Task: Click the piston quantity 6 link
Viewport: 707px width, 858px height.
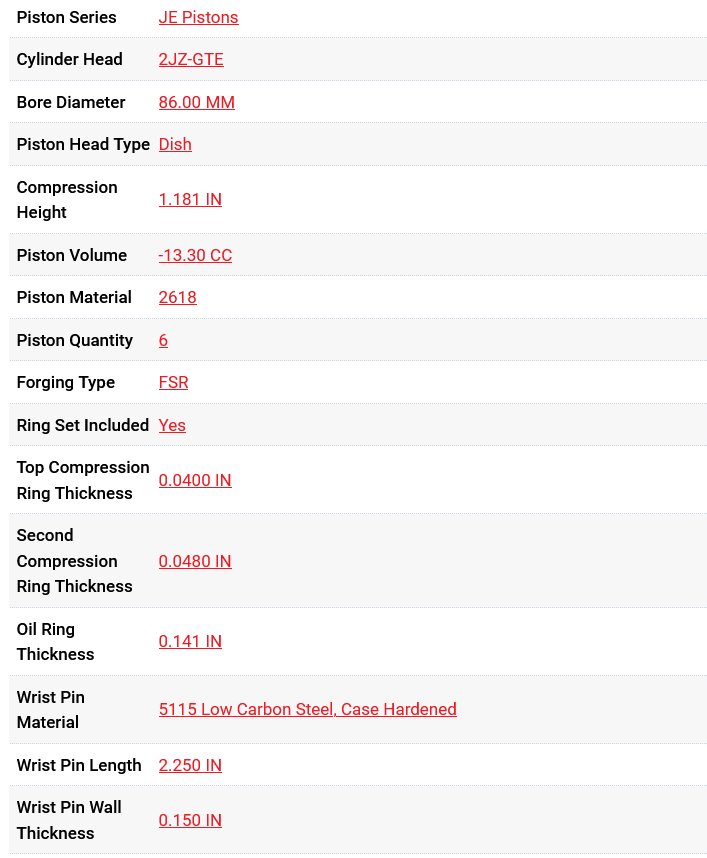Action: (x=163, y=340)
